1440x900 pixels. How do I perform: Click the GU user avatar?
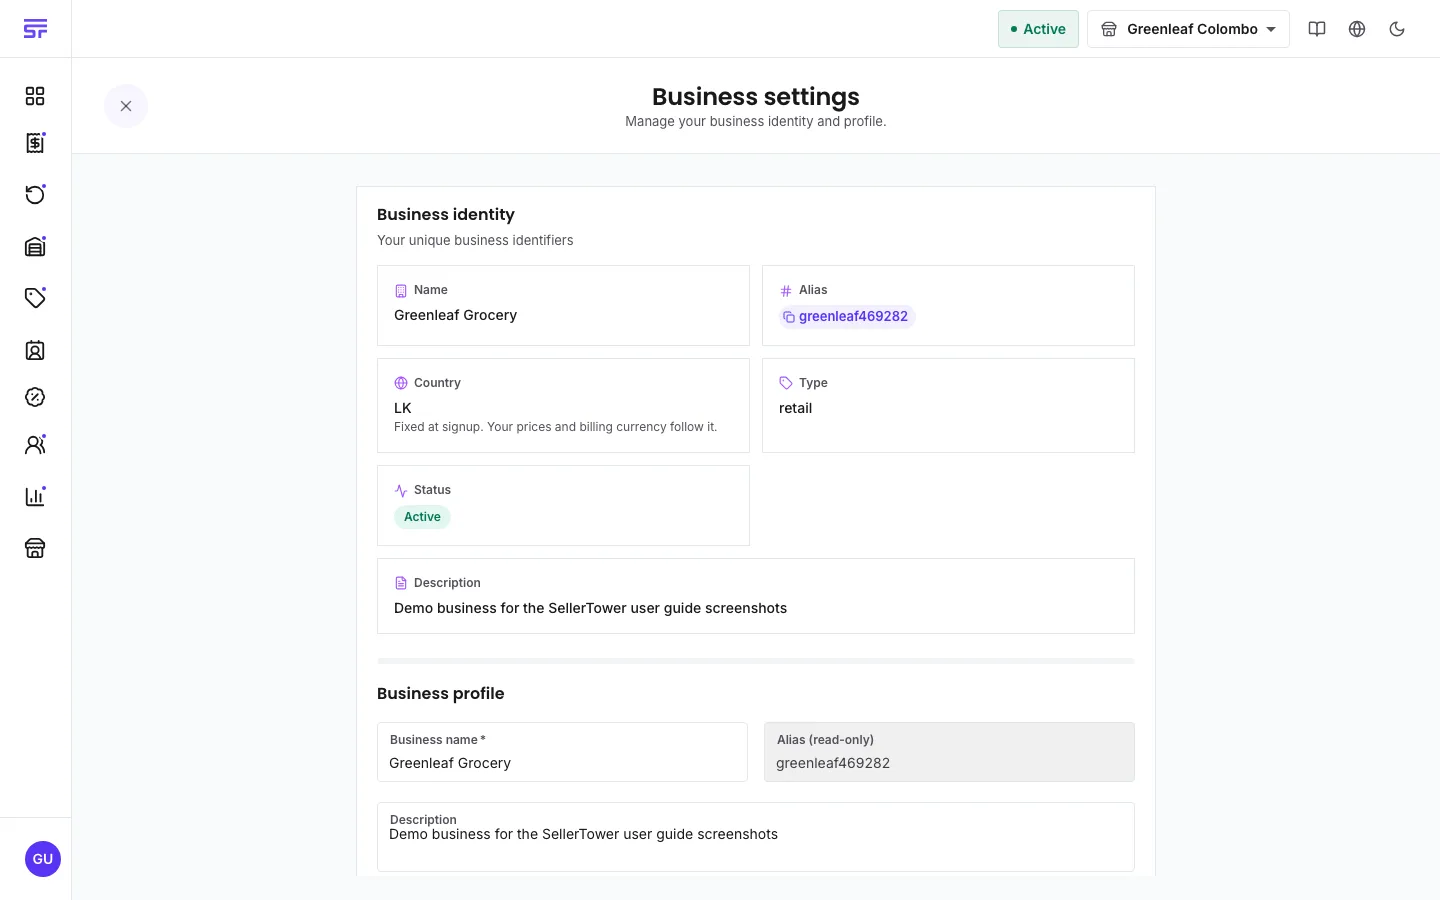pyautogui.click(x=43, y=859)
